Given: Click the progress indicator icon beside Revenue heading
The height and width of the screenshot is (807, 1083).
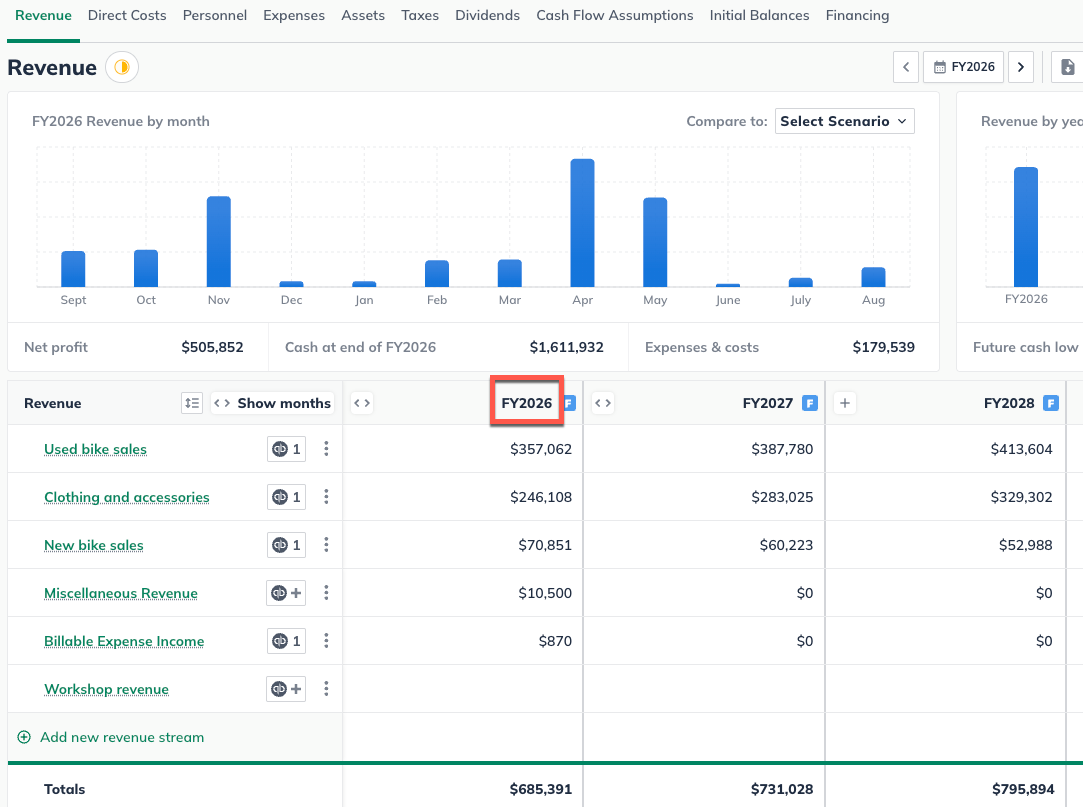Looking at the screenshot, I should click(122, 67).
